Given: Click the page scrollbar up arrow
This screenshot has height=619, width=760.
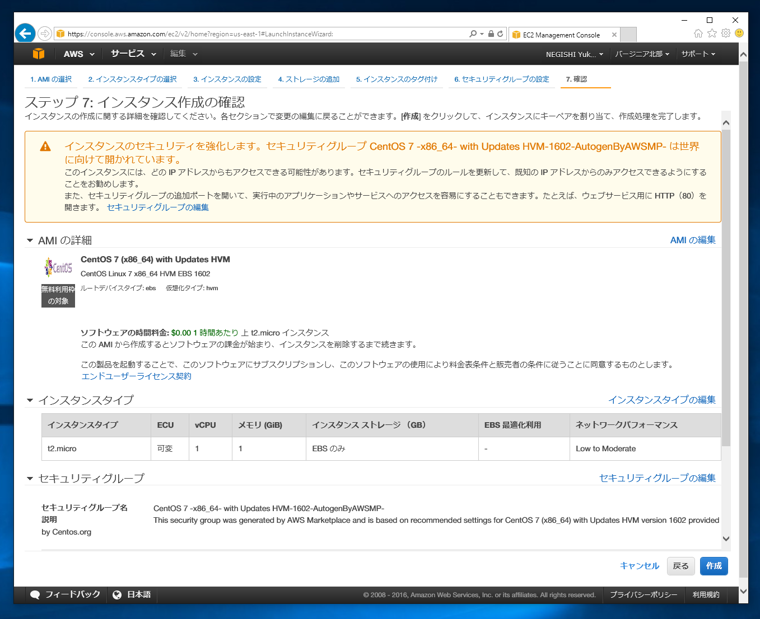Looking at the screenshot, I should point(744,55).
